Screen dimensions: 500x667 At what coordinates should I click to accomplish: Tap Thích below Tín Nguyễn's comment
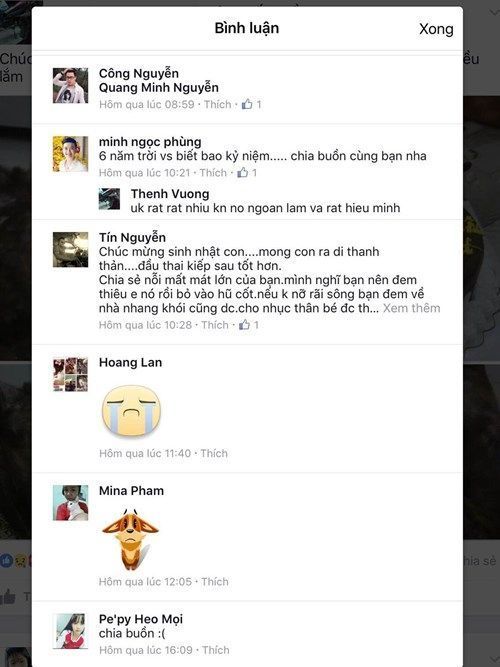215,325
